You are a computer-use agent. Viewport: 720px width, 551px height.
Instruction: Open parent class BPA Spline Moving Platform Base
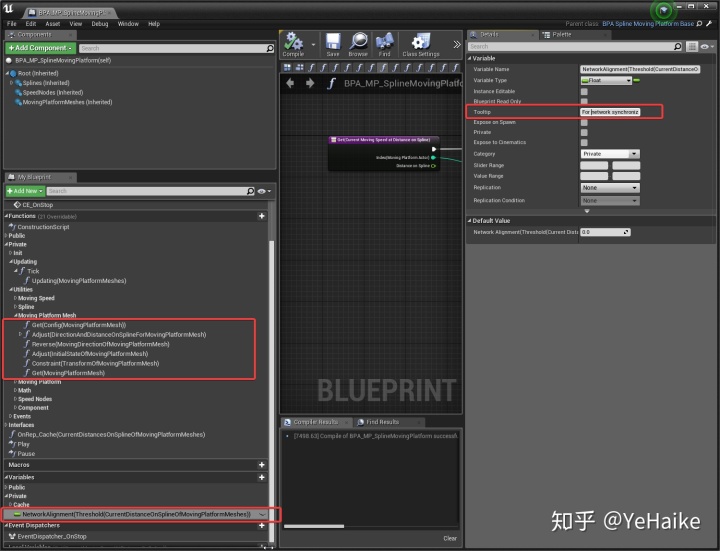point(648,23)
